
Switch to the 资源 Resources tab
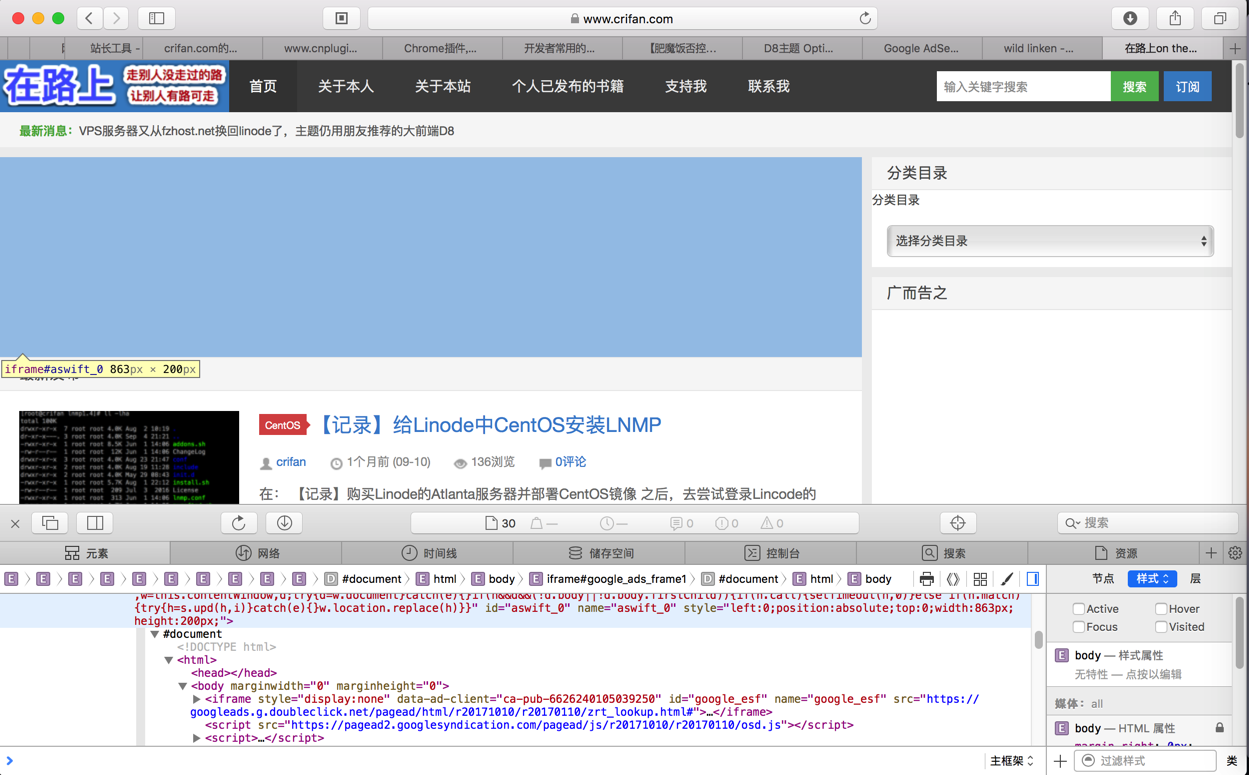[x=1114, y=553]
